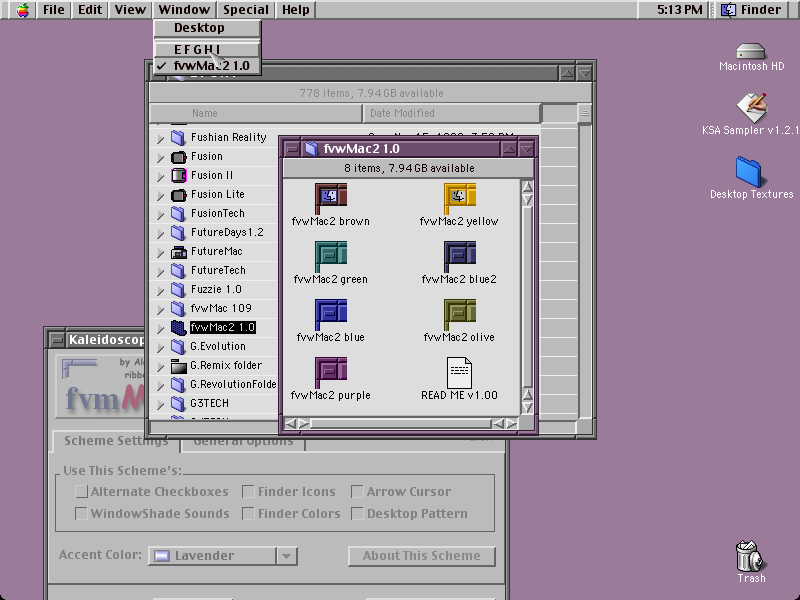Open the View menu

click(x=130, y=10)
